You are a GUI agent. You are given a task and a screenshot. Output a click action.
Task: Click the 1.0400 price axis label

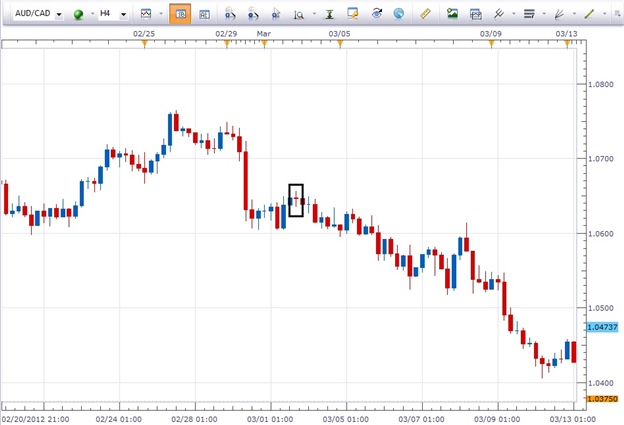tap(601, 383)
